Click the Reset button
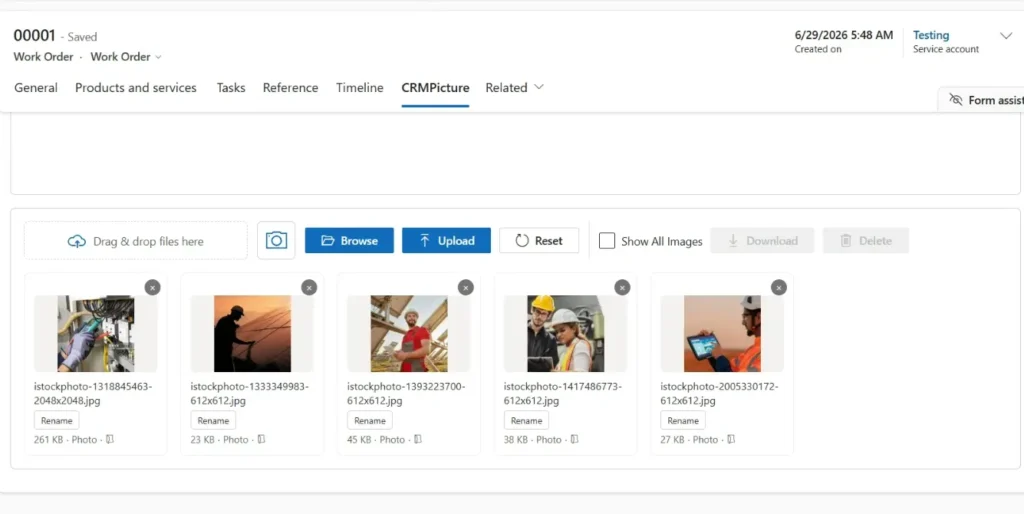 click(x=539, y=240)
